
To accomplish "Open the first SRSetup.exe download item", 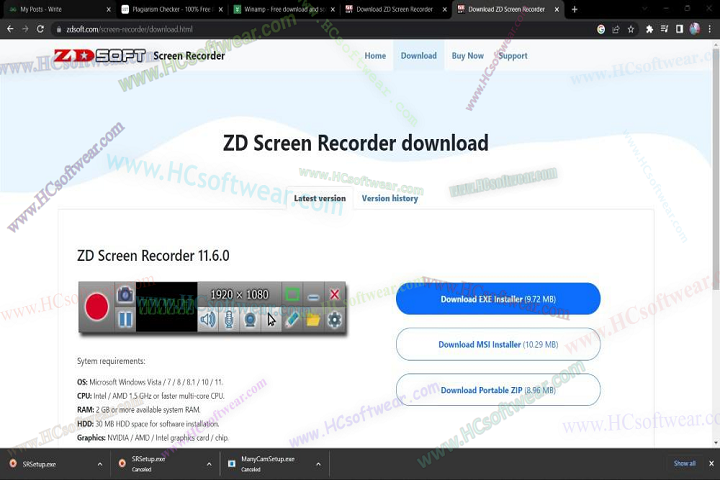I will click(48, 464).
